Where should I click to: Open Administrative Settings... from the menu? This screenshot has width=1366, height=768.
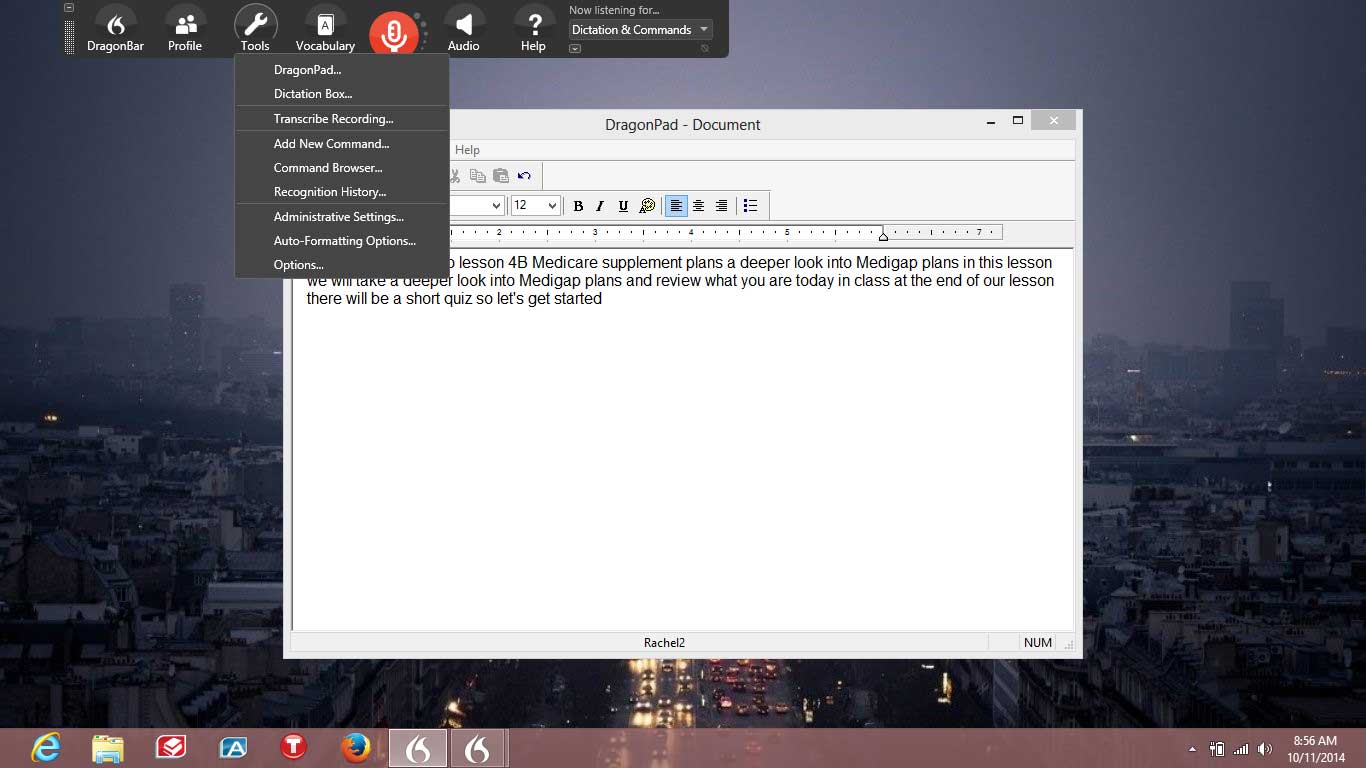(x=341, y=217)
